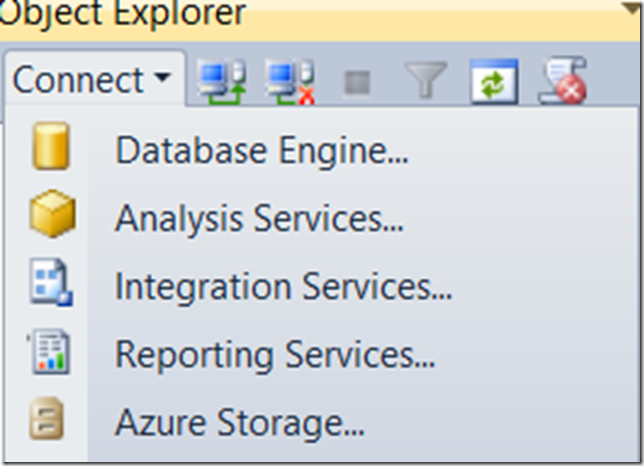Viewport: 644px width, 466px height.
Task: Pick Integration Services... from the list
Action: coord(283,287)
